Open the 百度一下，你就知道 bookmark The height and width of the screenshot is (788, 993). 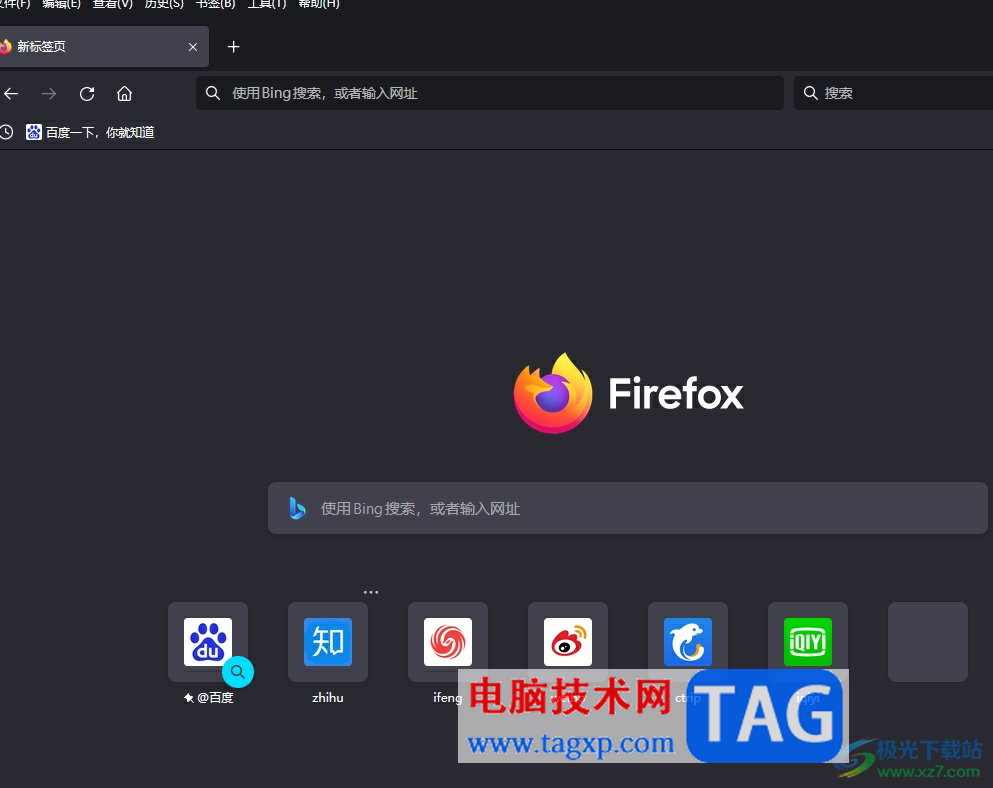(x=91, y=132)
